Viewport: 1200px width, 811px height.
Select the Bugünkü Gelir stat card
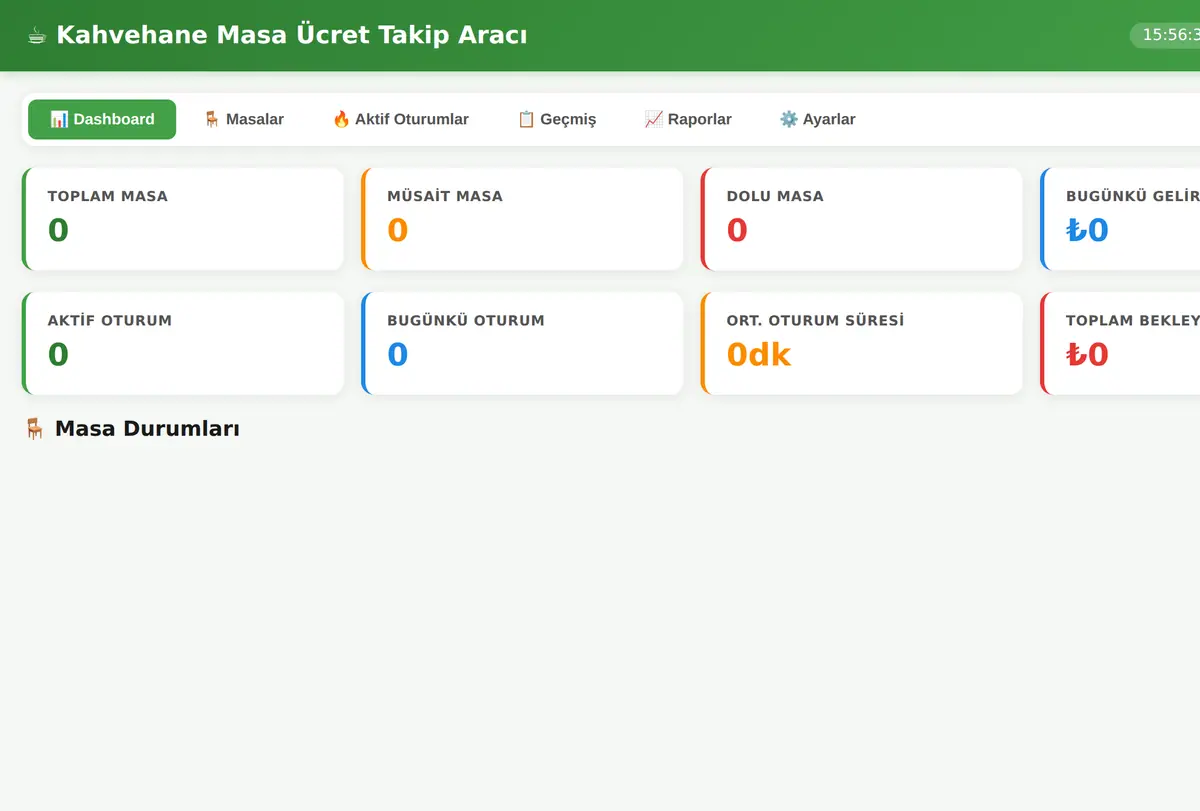point(1120,219)
